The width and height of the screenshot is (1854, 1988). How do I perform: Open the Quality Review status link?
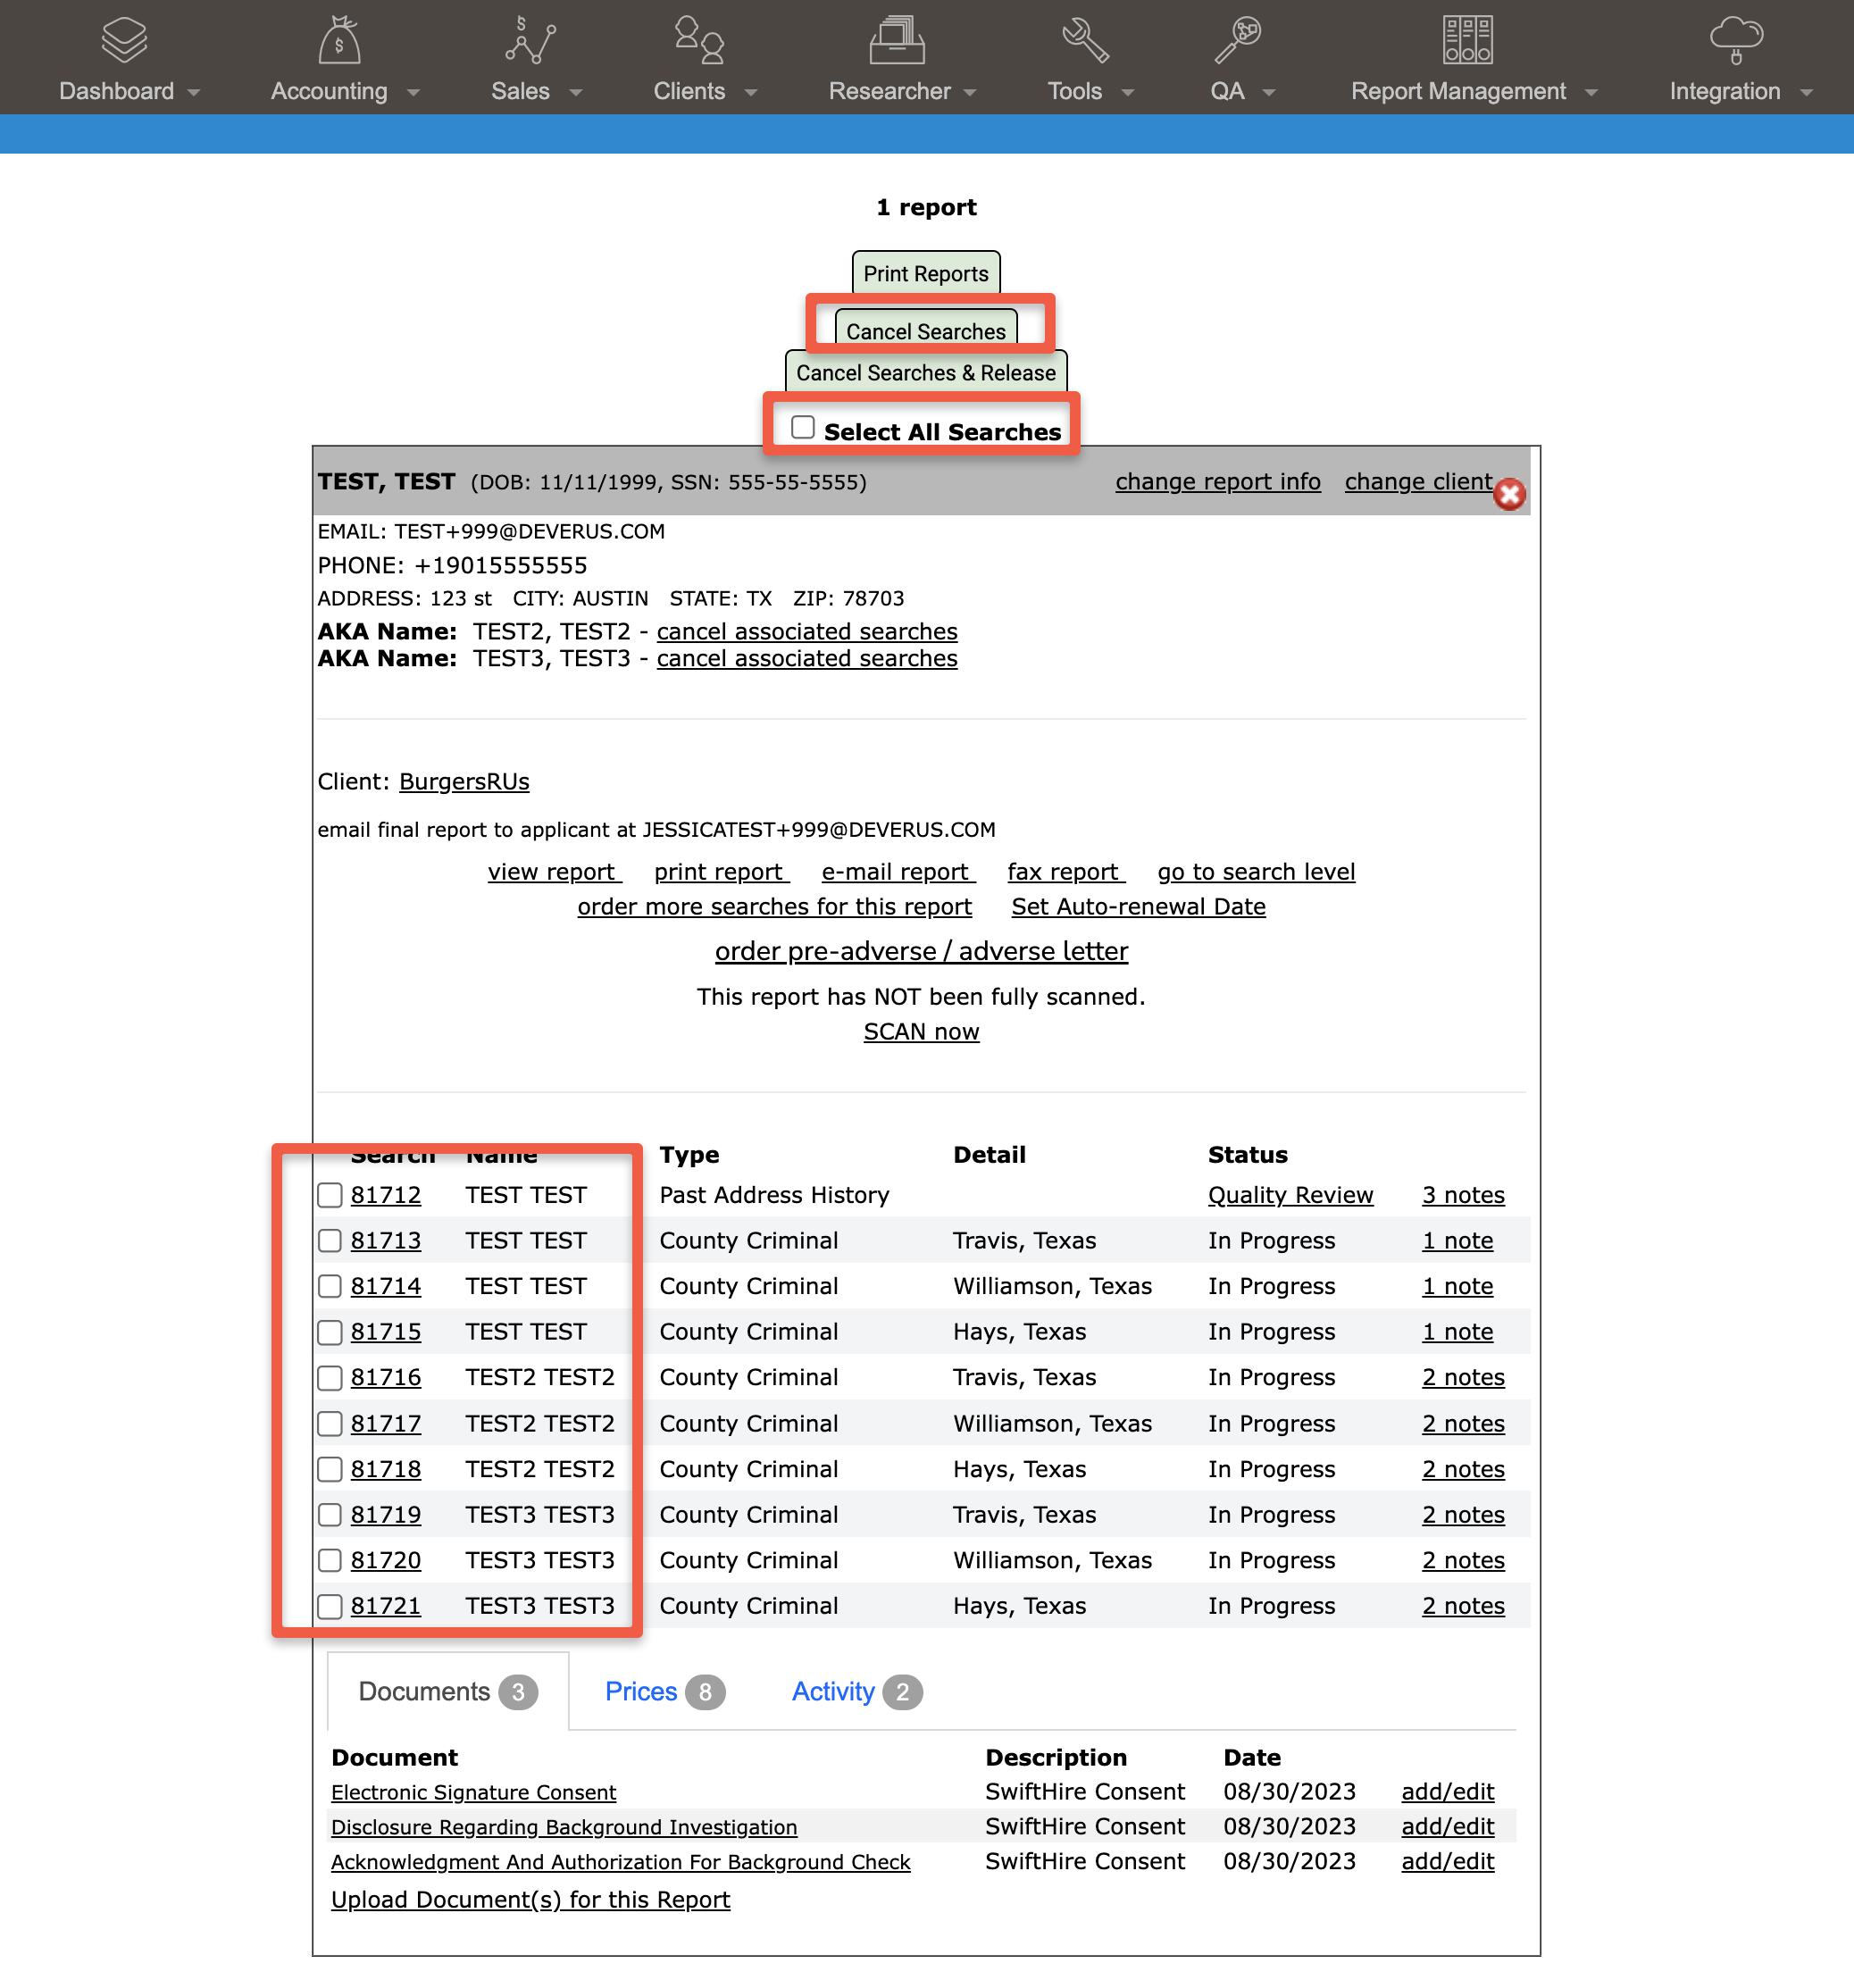click(1290, 1195)
